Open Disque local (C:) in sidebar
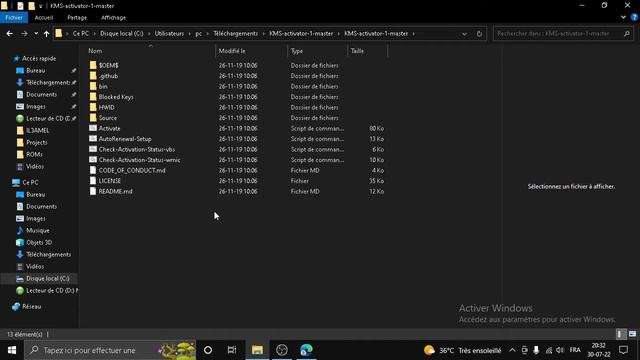Viewport: 640px width, 360px height. coord(47,278)
